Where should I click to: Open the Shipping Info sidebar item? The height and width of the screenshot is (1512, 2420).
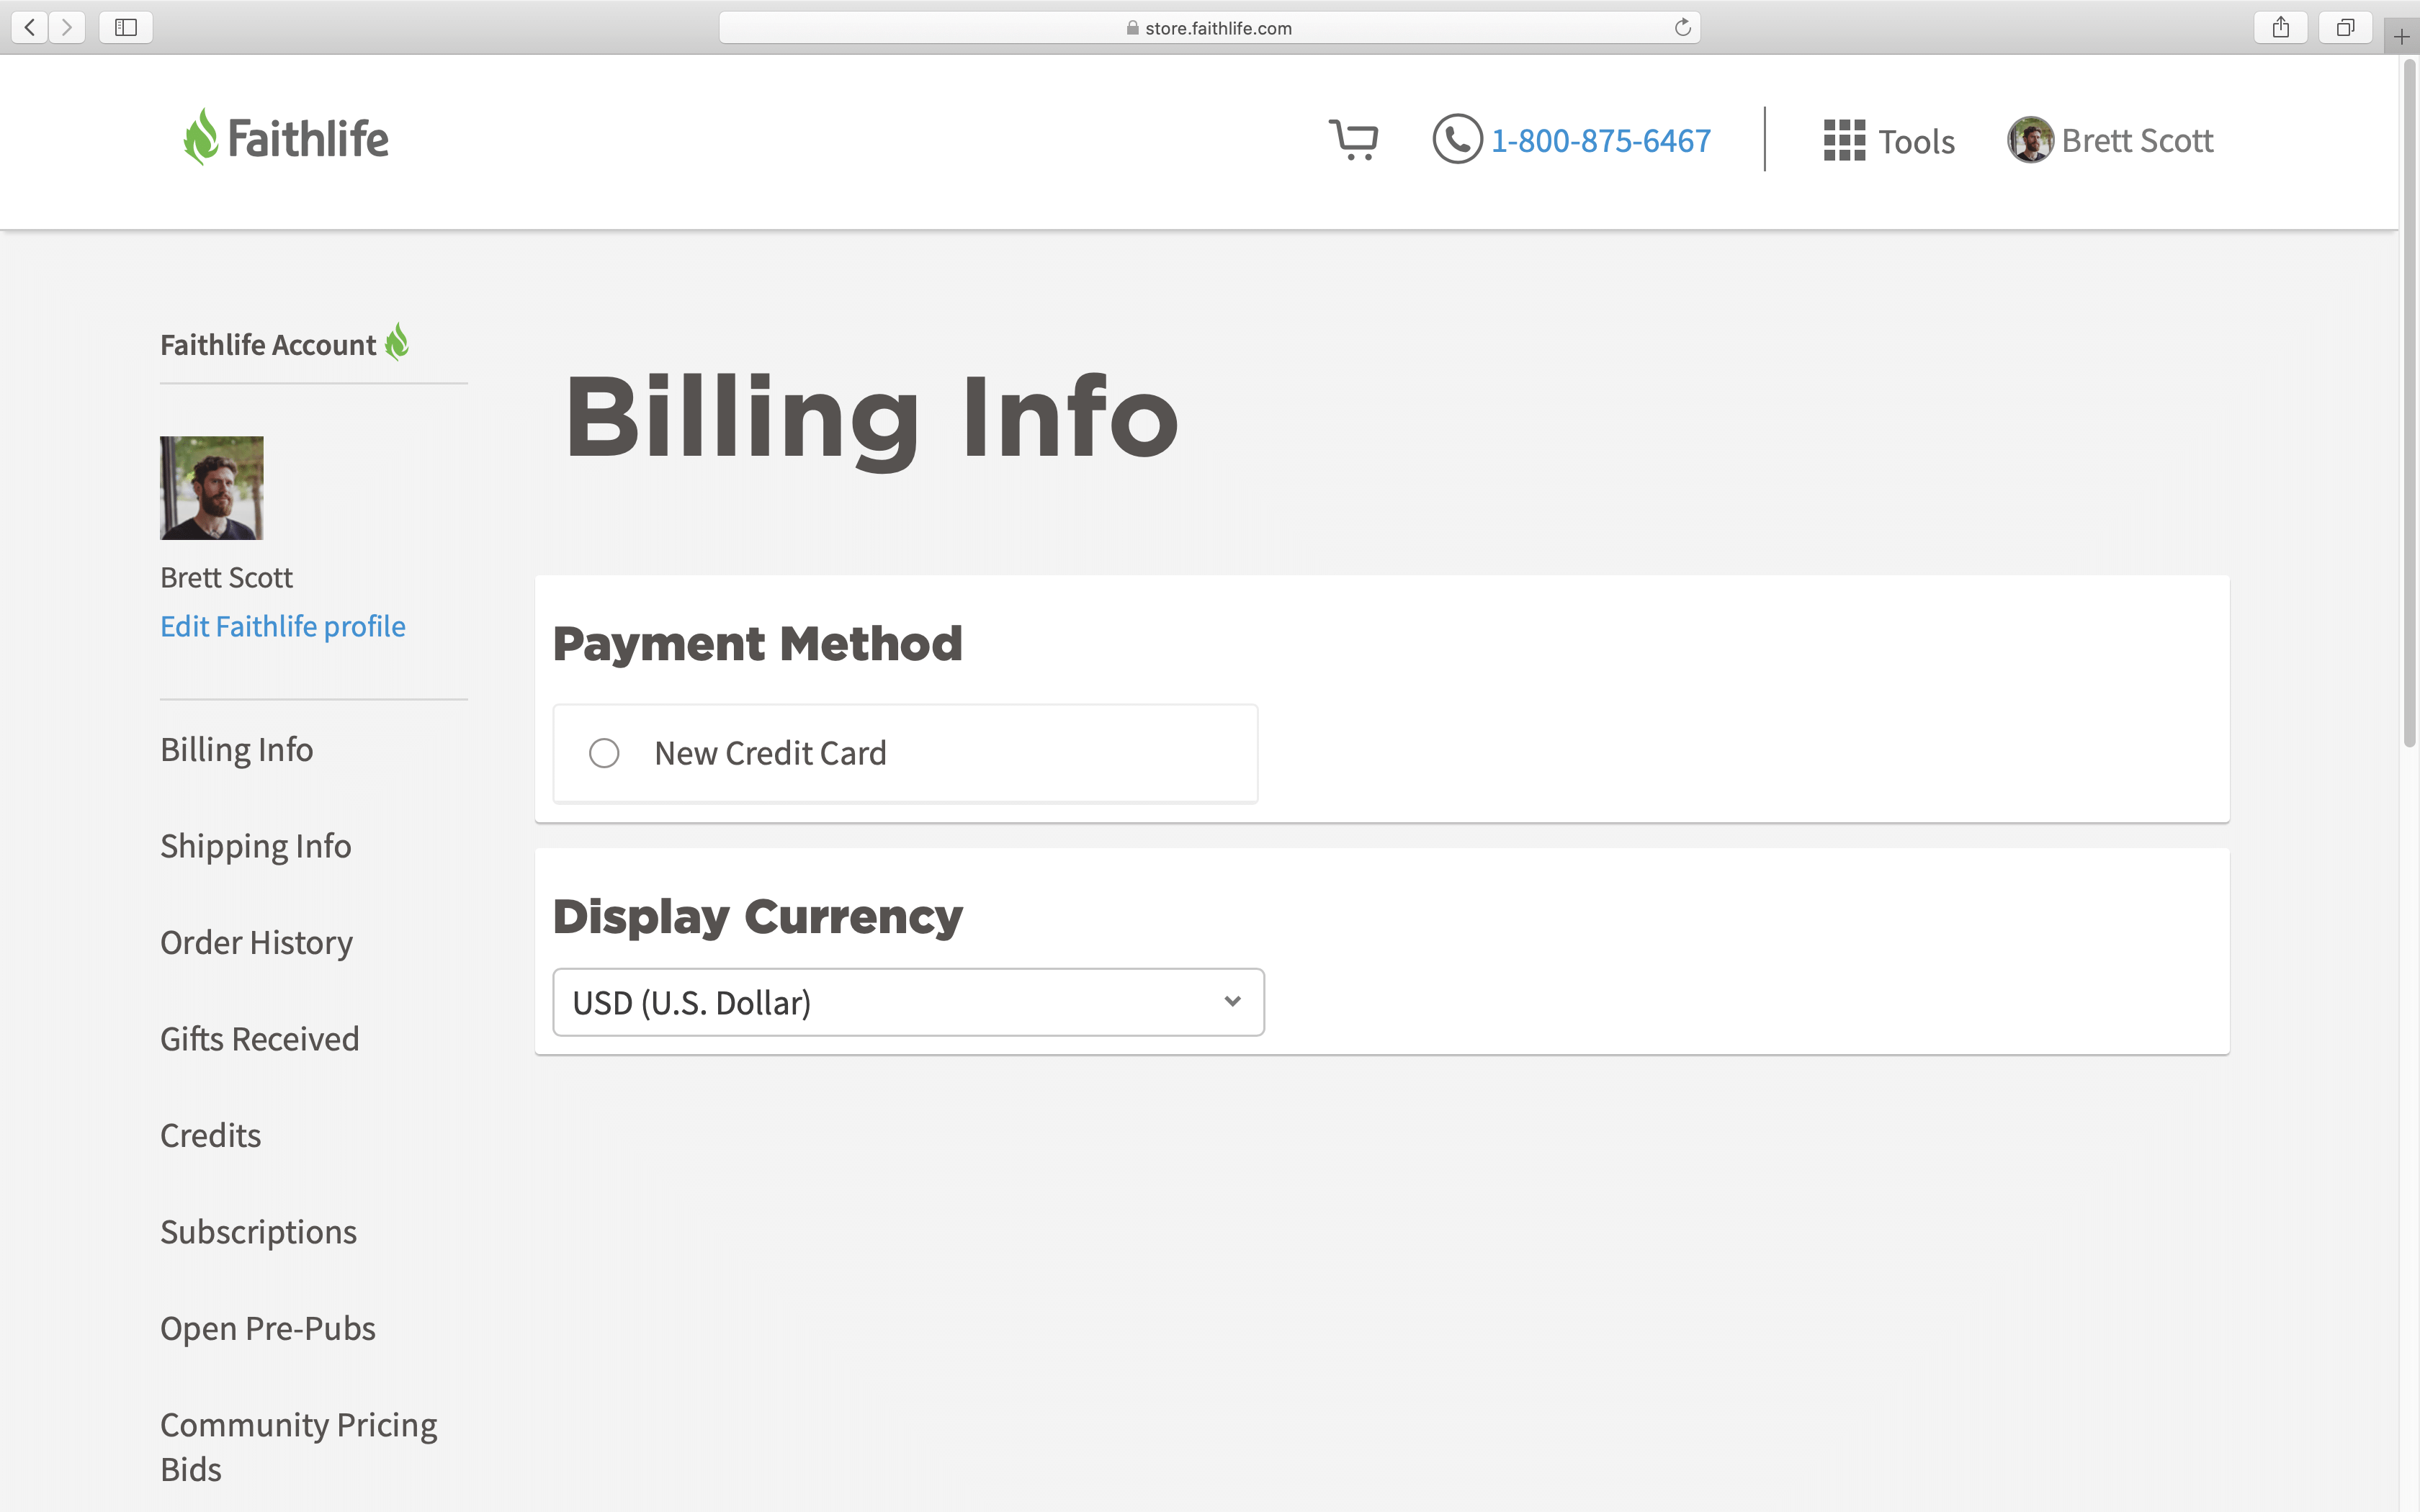[x=255, y=846]
